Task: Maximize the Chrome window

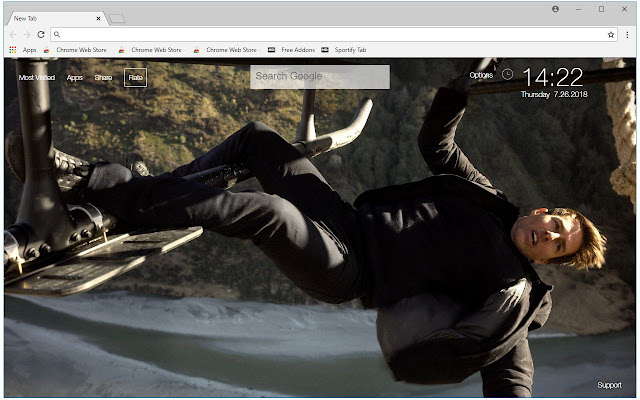Action: pyautogui.click(x=601, y=9)
